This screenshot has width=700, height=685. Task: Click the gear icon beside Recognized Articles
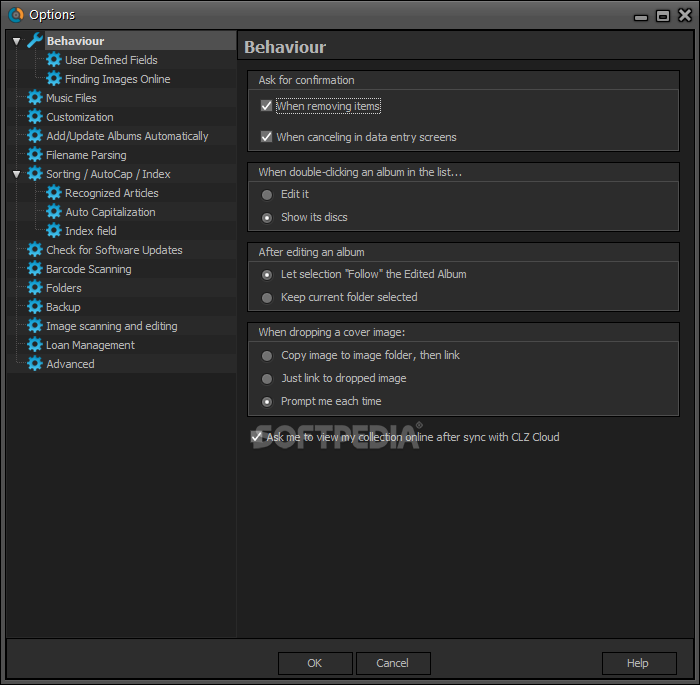pyautogui.click(x=54, y=193)
